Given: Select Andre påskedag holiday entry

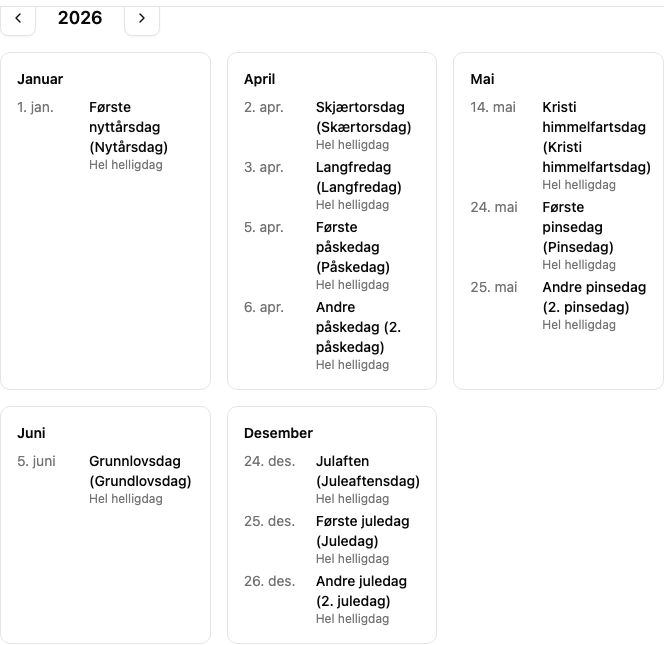Looking at the screenshot, I should [x=332, y=335].
